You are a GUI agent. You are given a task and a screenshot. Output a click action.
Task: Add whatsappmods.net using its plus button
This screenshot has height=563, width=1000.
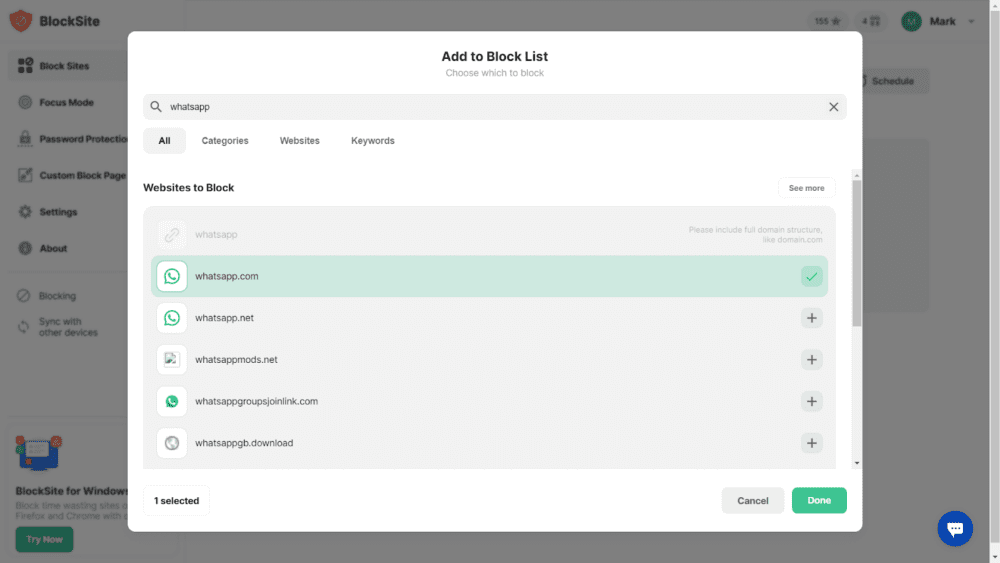pos(811,360)
